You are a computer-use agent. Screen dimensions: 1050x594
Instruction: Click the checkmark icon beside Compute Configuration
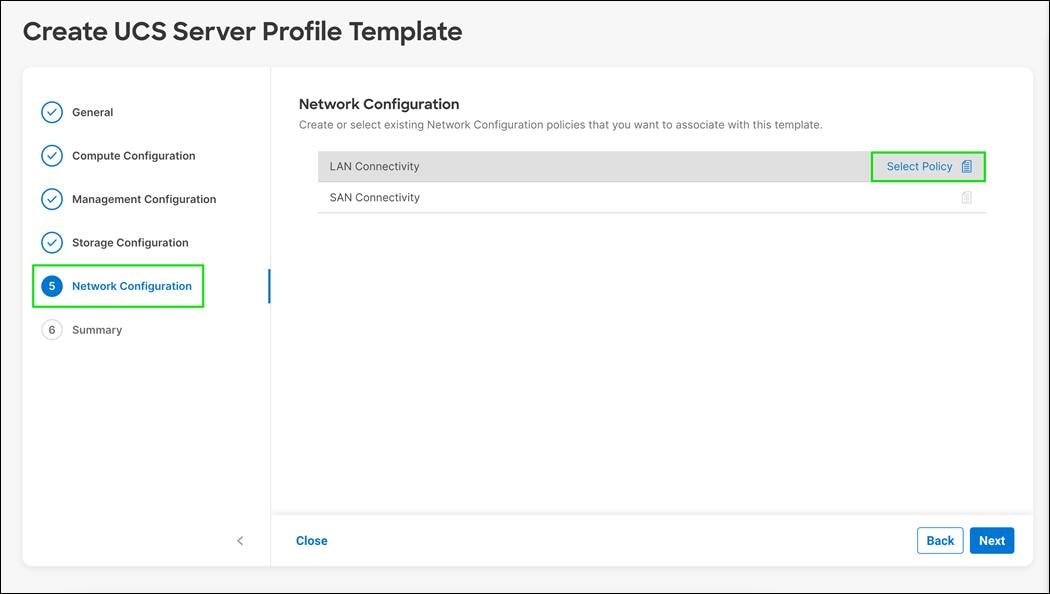52,155
